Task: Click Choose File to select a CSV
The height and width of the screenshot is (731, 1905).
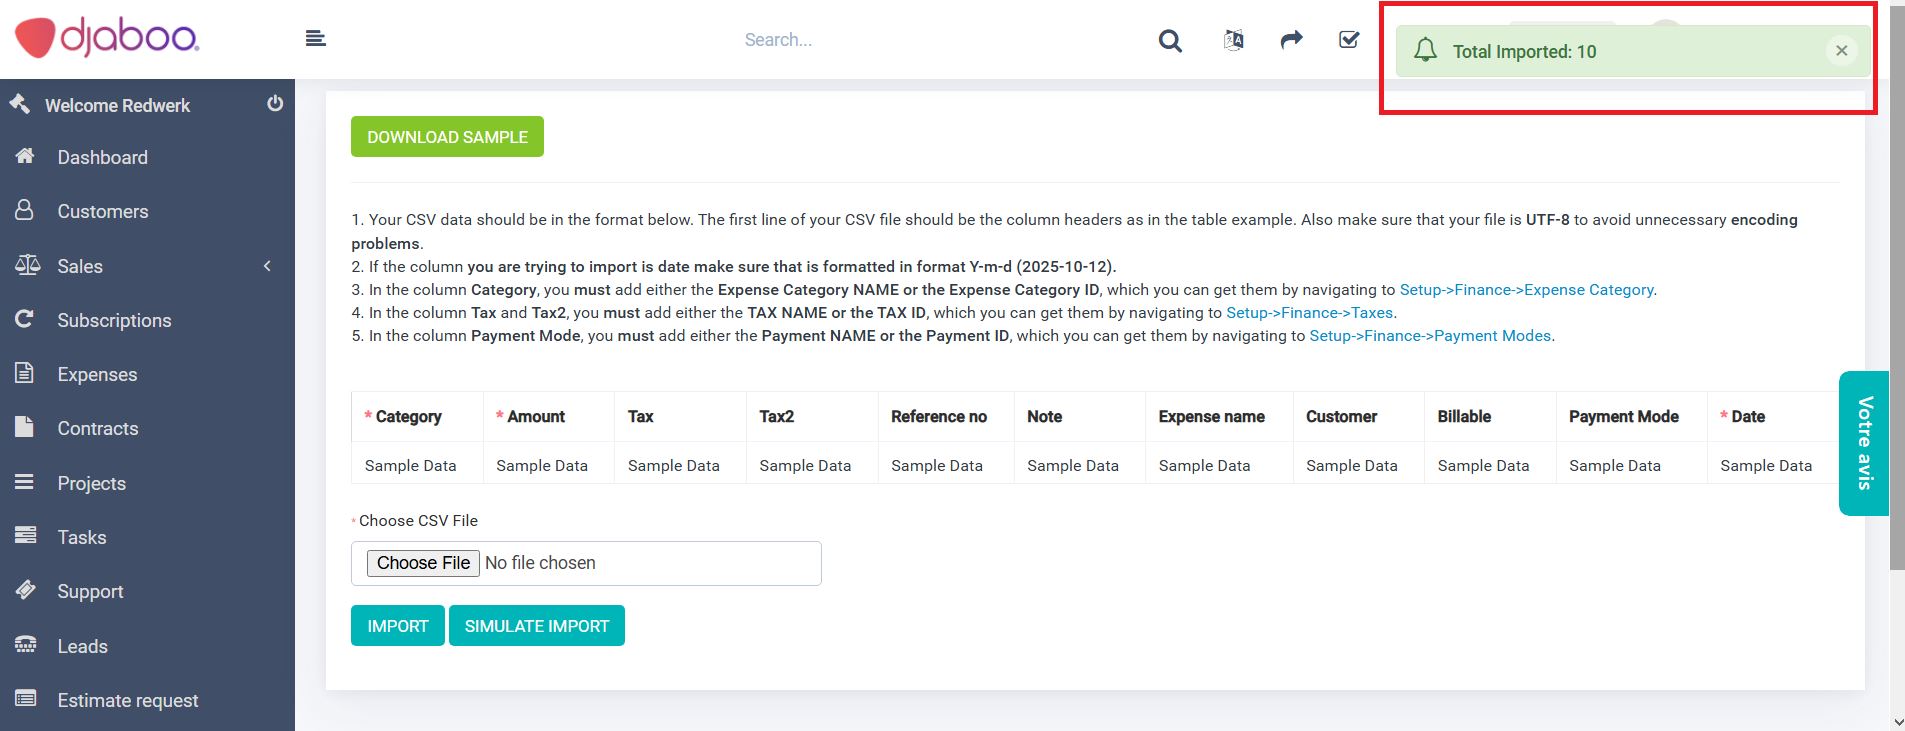Action: tap(423, 563)
